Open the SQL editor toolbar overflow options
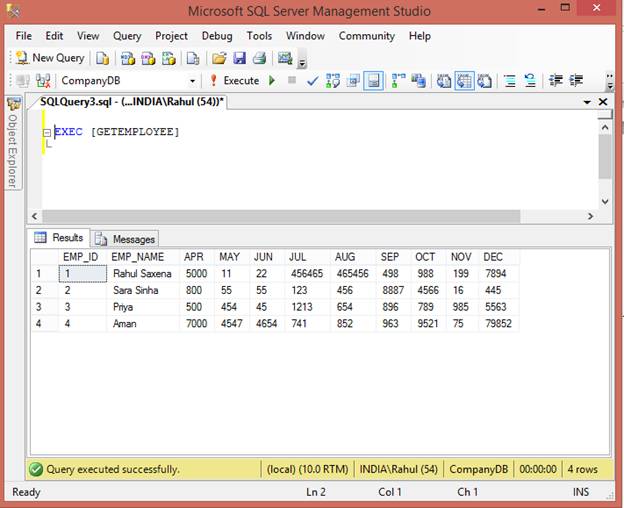Screen dimensions: 624x508 click(609, 81)
